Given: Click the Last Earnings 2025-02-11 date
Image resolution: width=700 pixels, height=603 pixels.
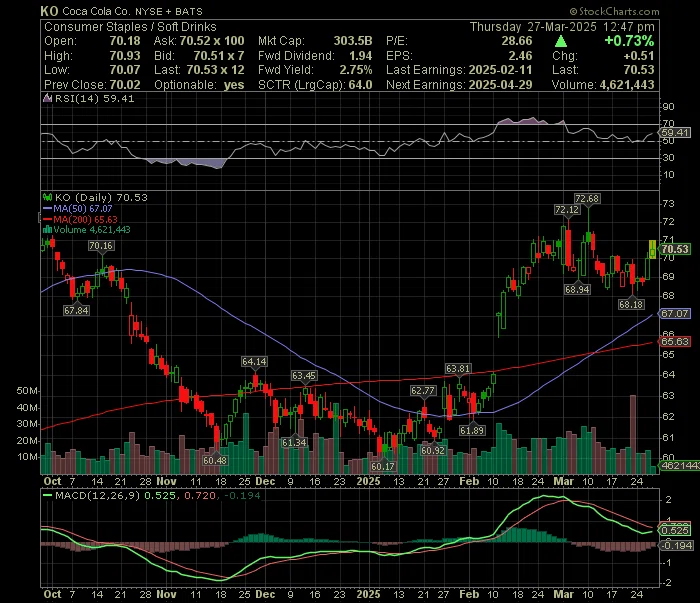Looking at the screenshot, I should tap(501, 70).
